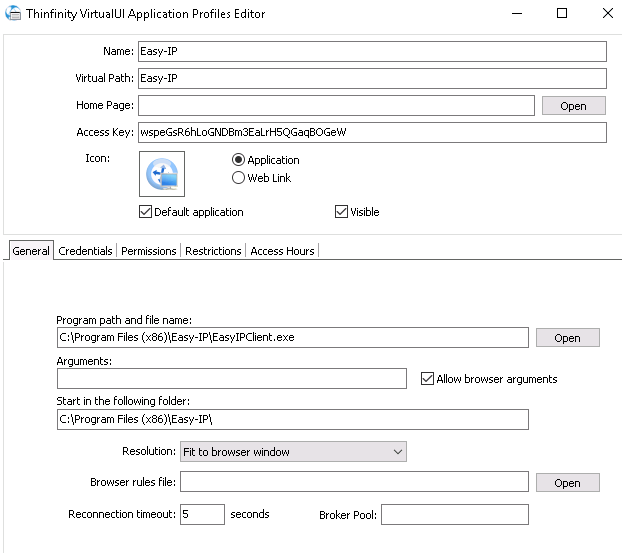Click the Start in the following folder field

pos(293,419)
